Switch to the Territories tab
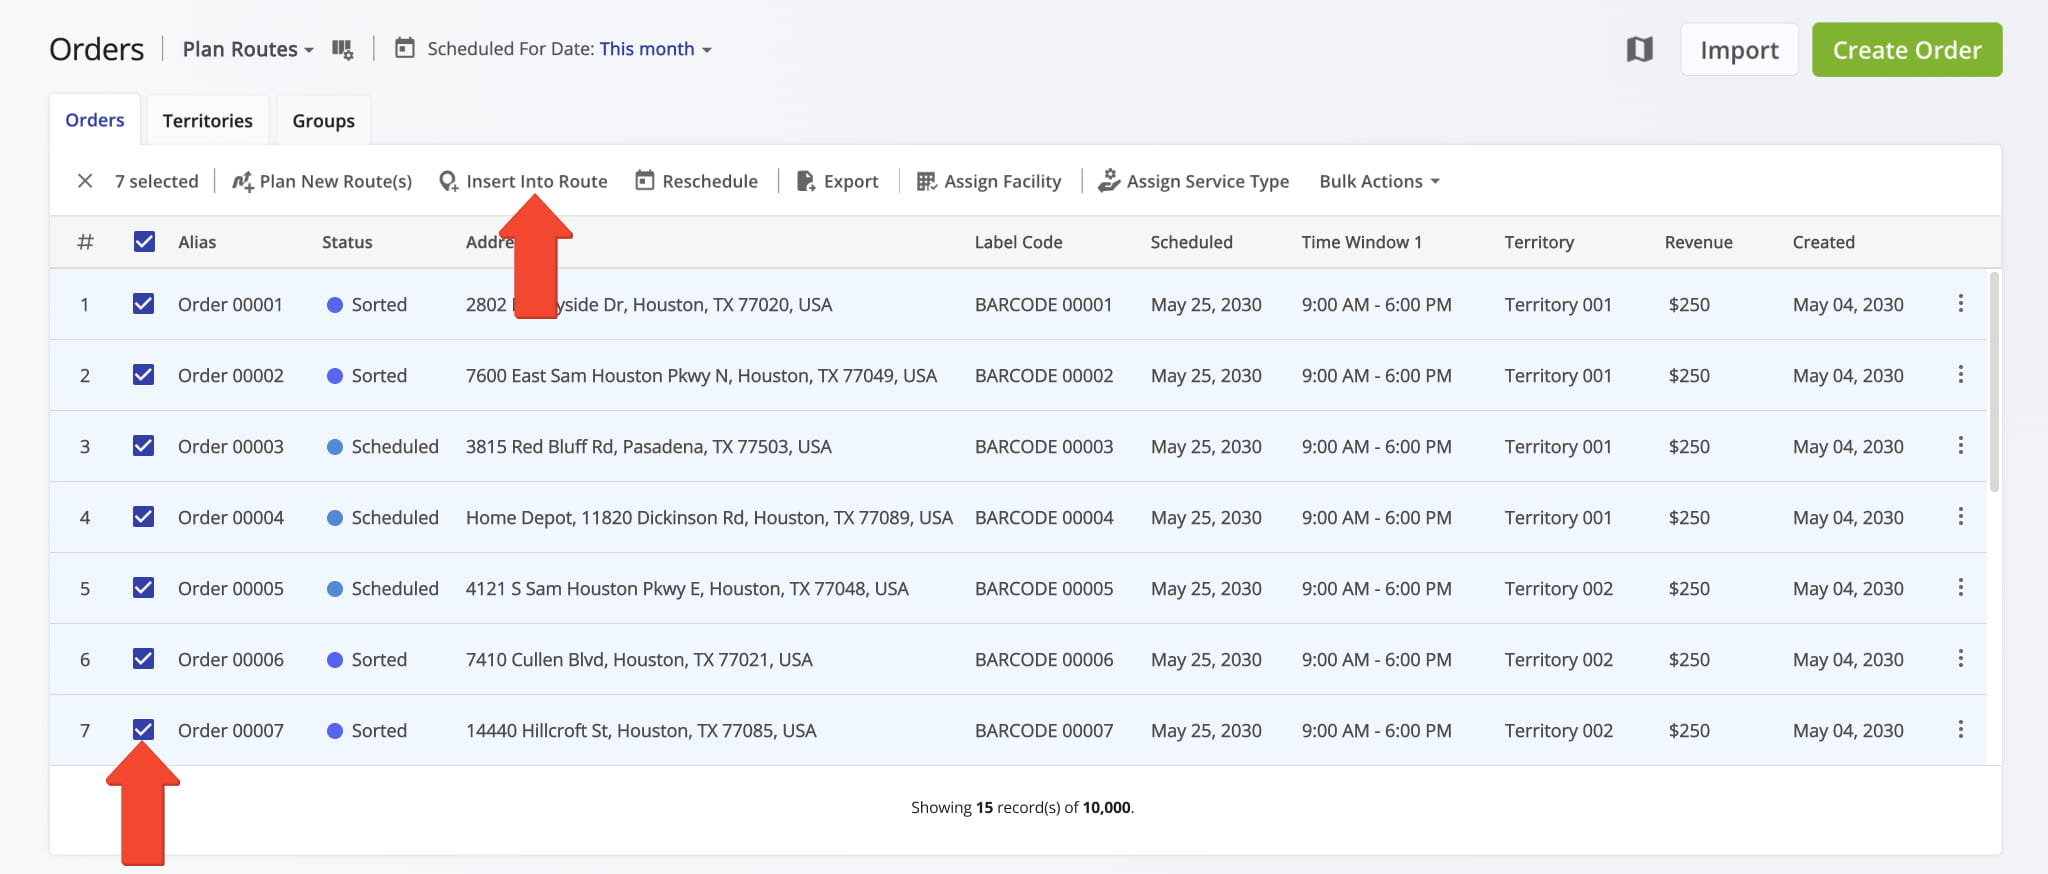 pos(207,121)
